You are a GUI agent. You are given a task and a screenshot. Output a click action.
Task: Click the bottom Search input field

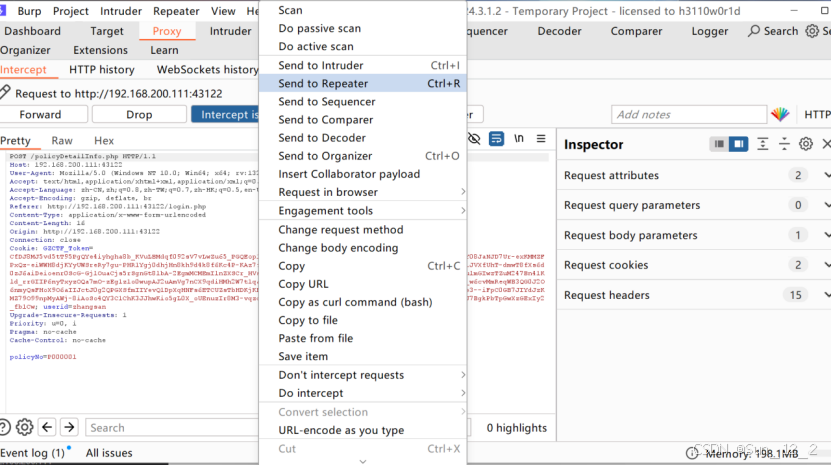click(x=172, y=427)
